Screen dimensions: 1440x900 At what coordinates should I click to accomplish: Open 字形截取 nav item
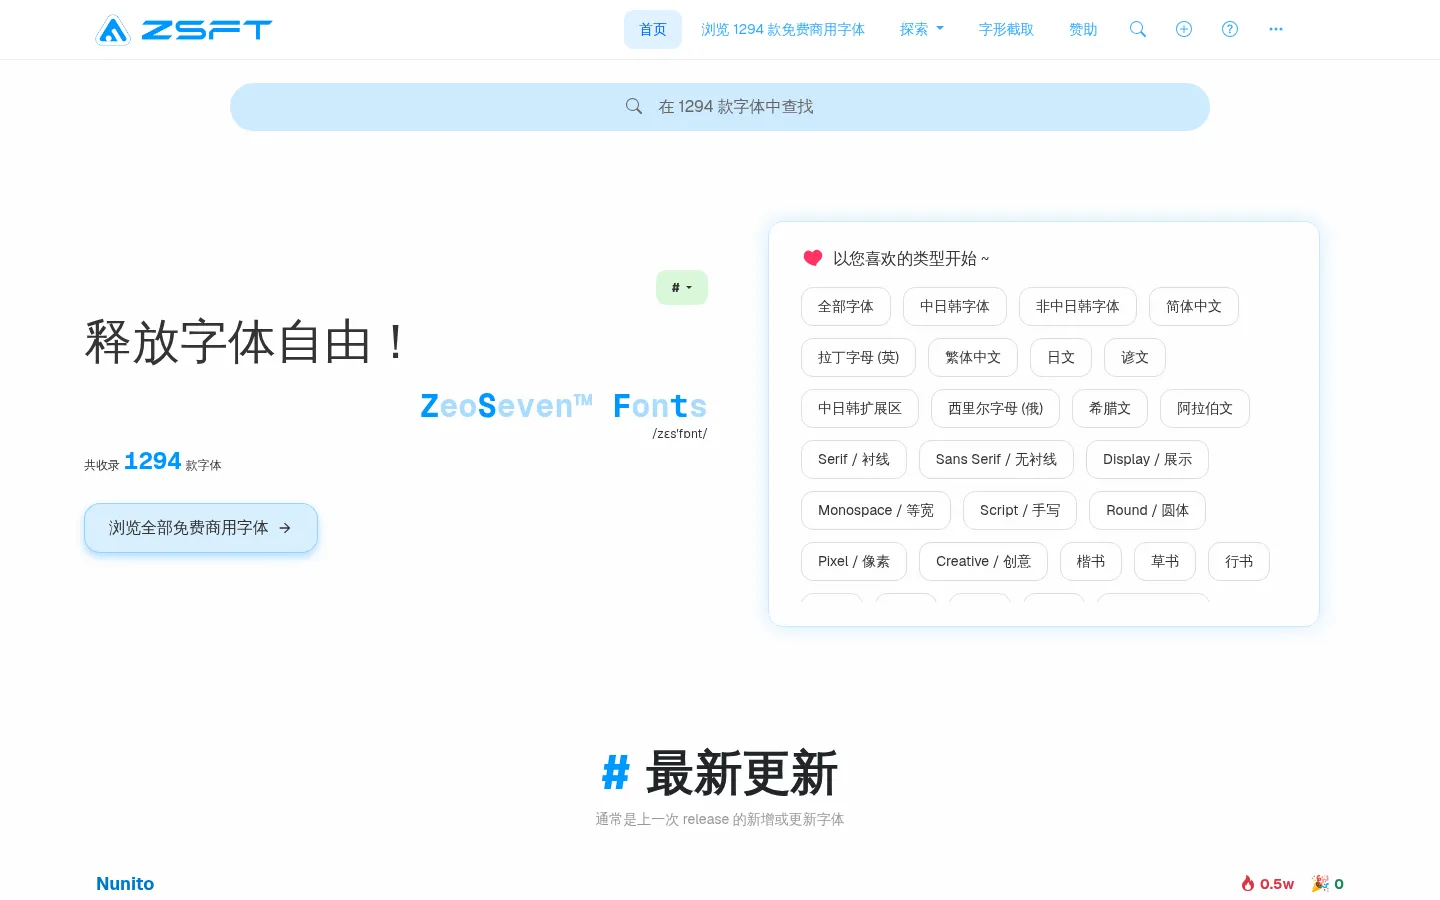coord(1006,29)
